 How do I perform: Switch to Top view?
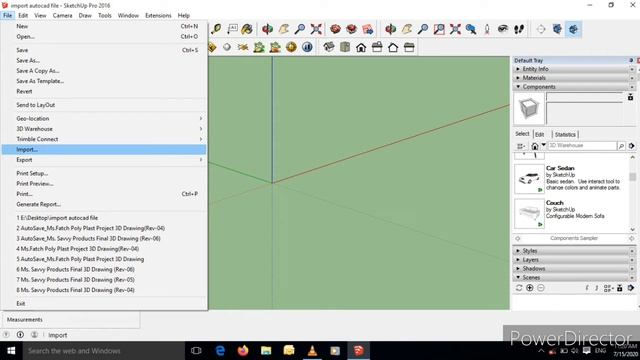coord(345,47)
